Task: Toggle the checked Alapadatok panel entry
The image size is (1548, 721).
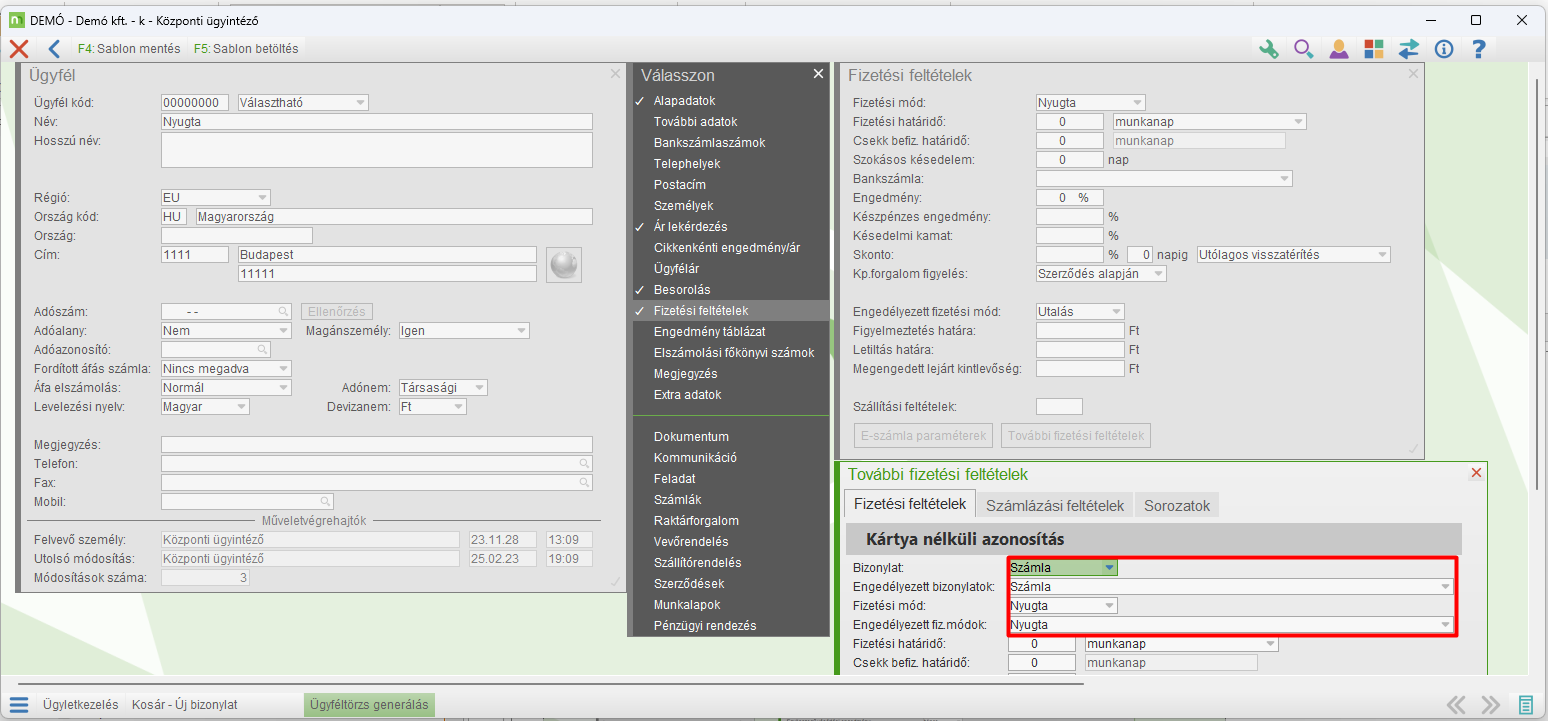Action: 684,101
